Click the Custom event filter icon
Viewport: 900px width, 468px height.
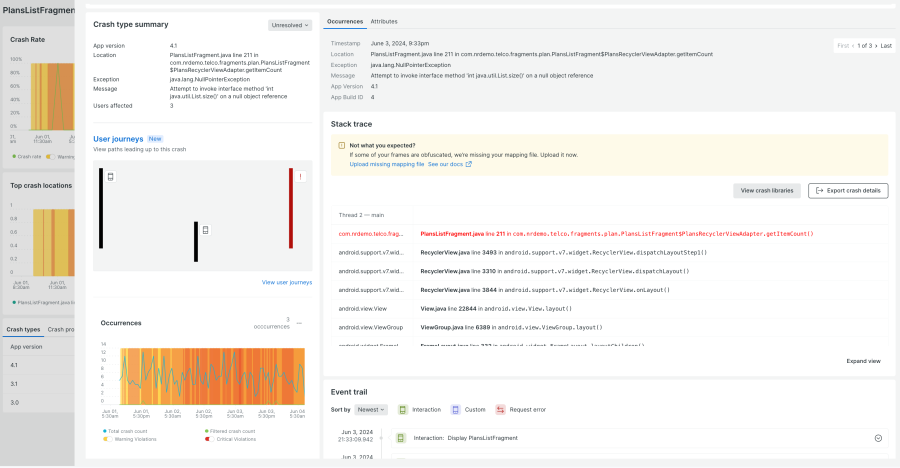click(455, 410)
